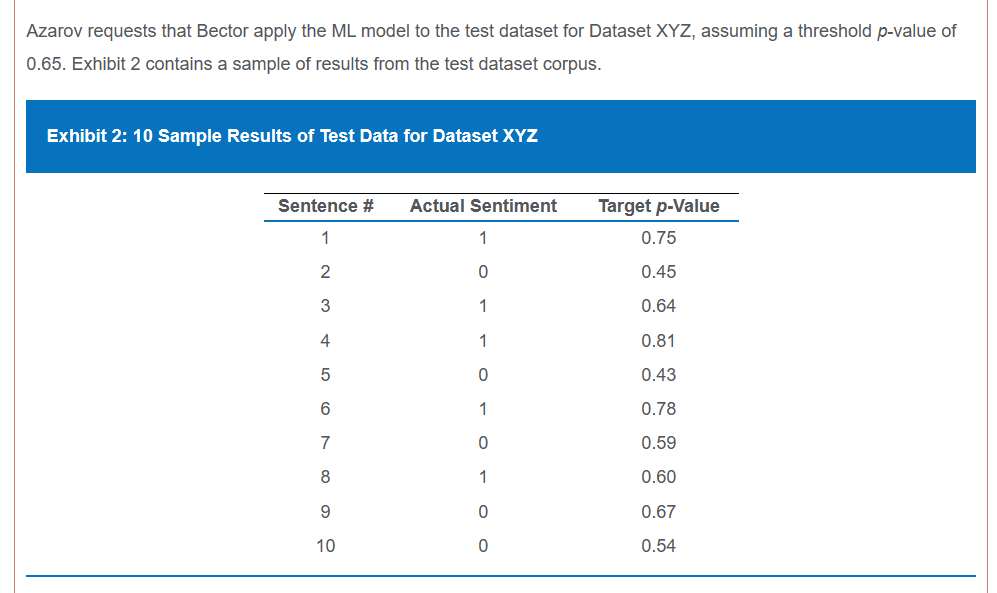
Task: Click the Target p-Value column header
Action: click(658, 206)
